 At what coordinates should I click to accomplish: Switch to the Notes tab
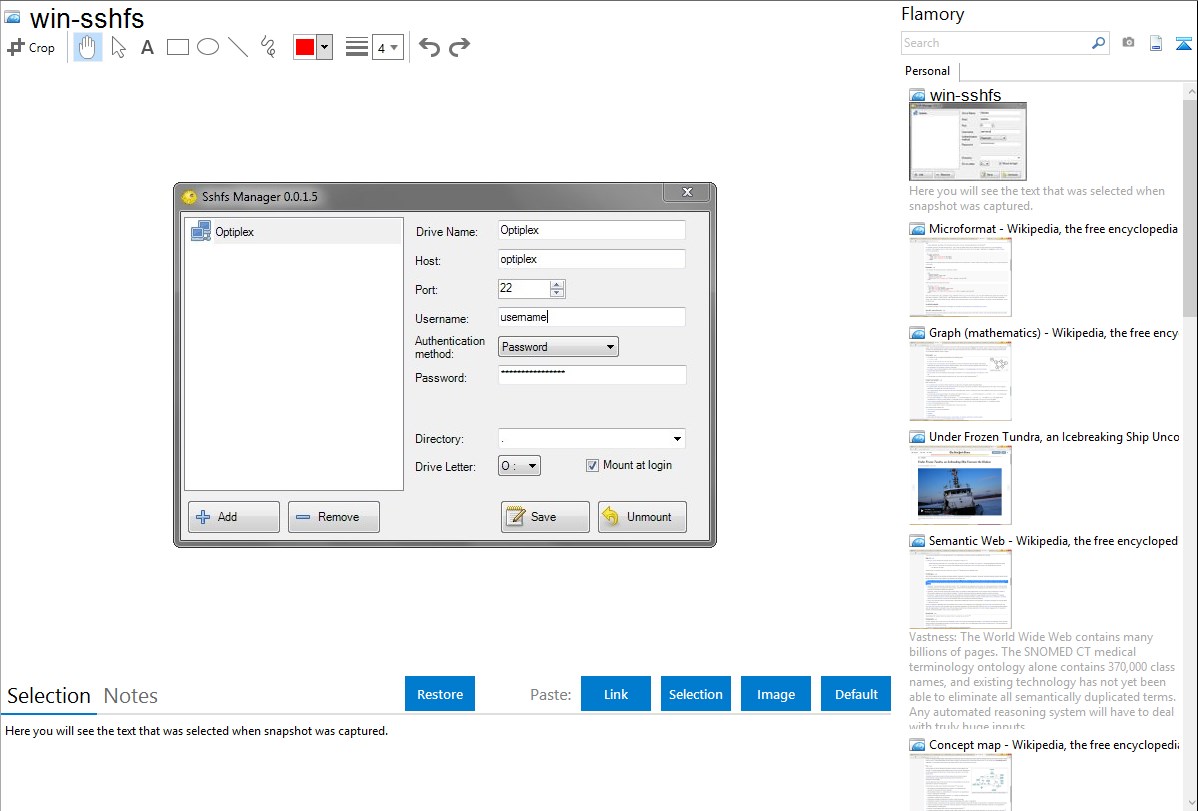coord(130,696)
